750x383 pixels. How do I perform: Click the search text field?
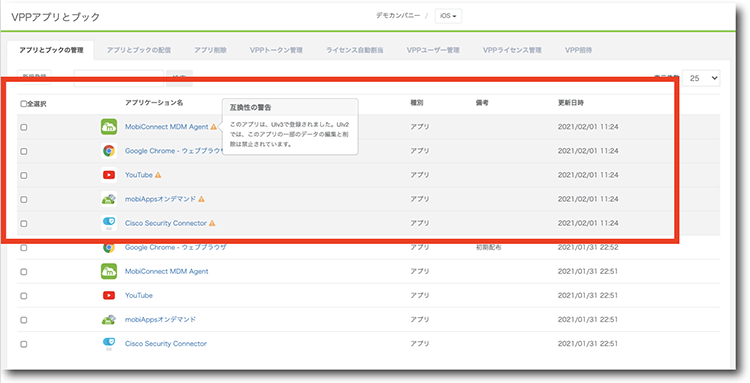click(x=119, y=78)
